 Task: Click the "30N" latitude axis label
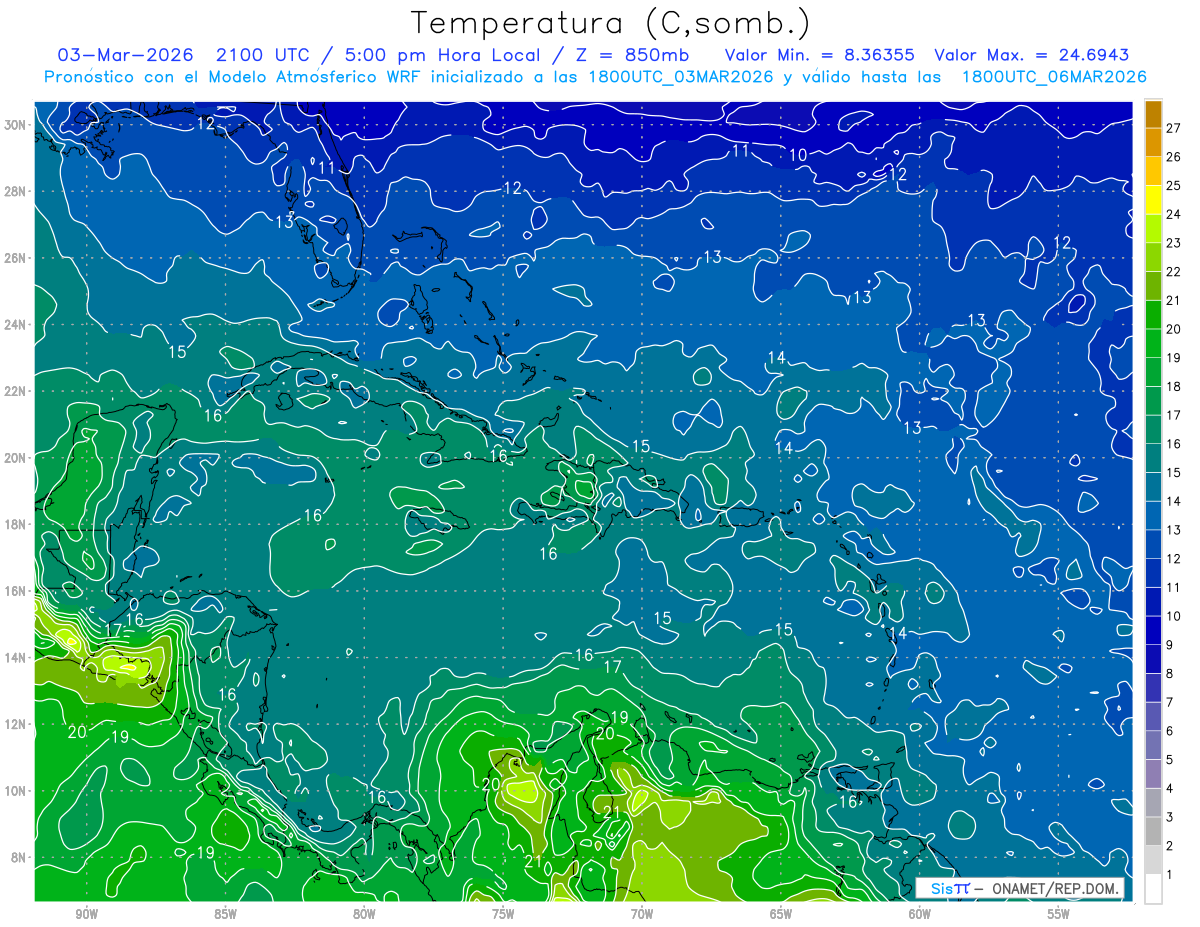click(x=16, y=125)
